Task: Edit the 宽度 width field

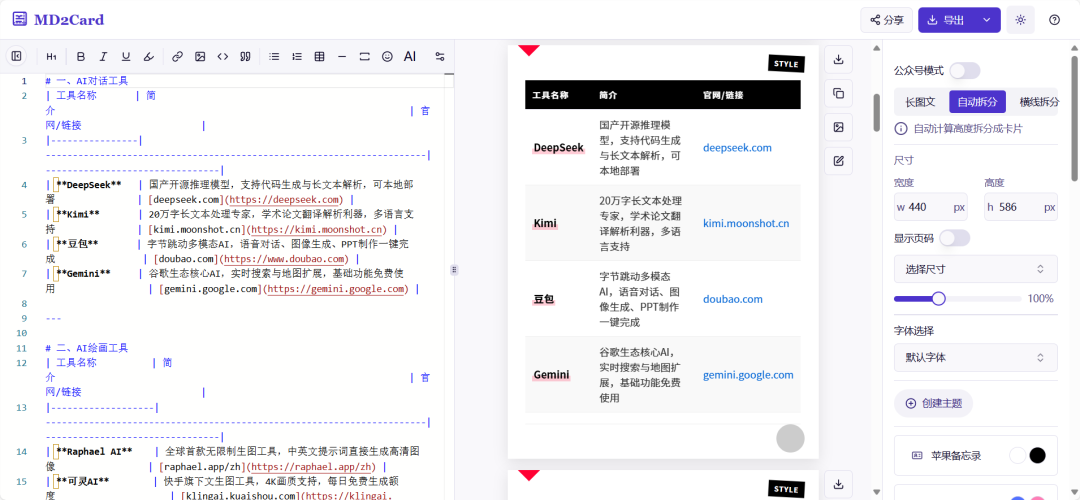Action: (x=931, y=207)
